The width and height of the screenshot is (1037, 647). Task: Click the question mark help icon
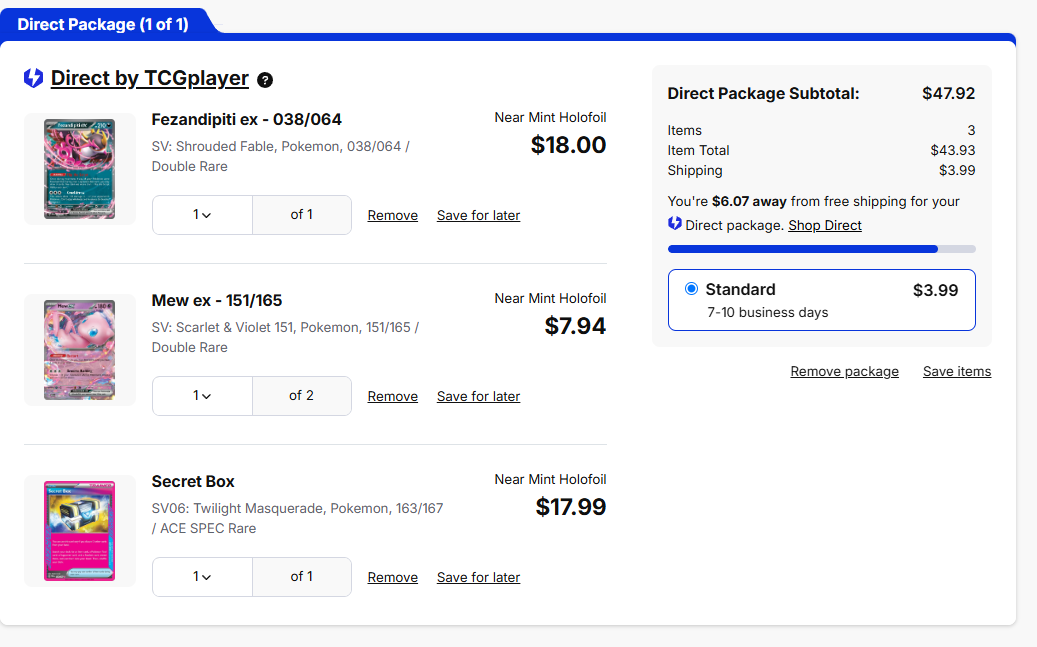coord(265,80)
